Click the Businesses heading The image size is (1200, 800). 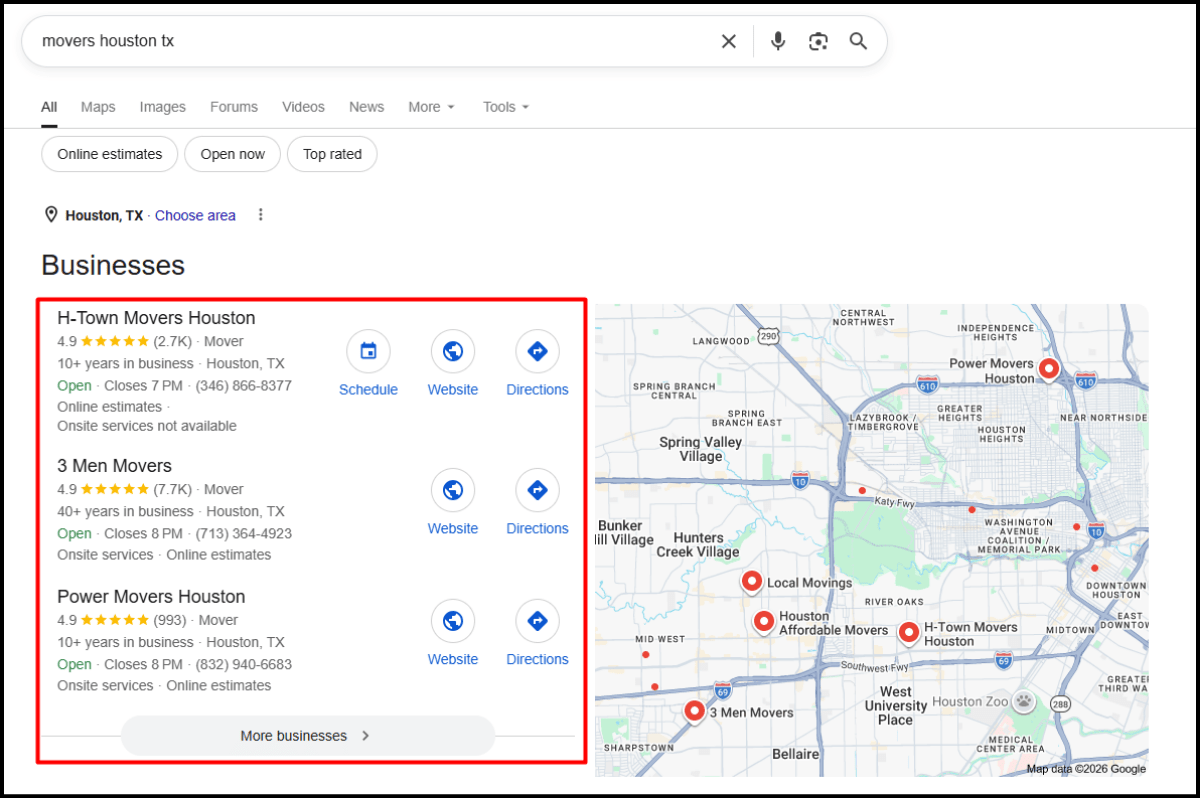(x=113, y=265)
